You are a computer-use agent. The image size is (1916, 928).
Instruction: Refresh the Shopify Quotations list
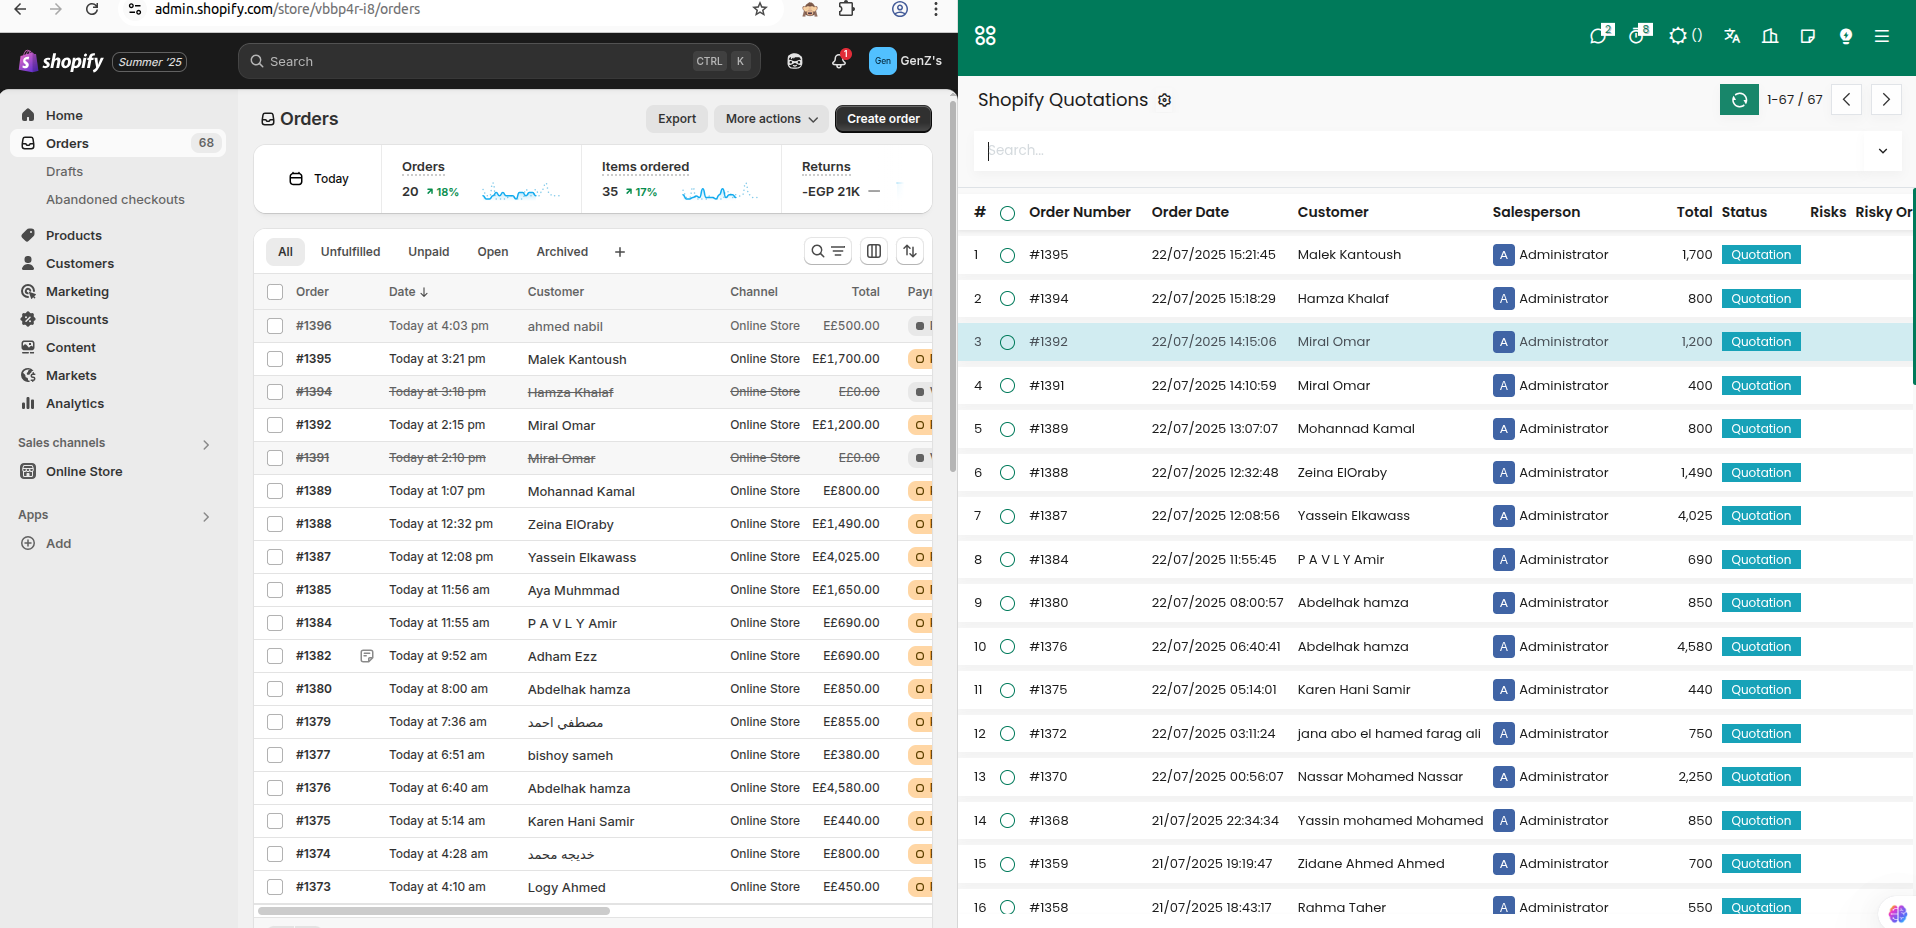(1739, 100)
